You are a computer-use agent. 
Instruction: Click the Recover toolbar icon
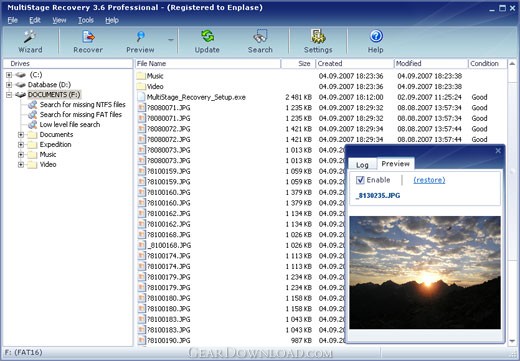pos(88,36)
